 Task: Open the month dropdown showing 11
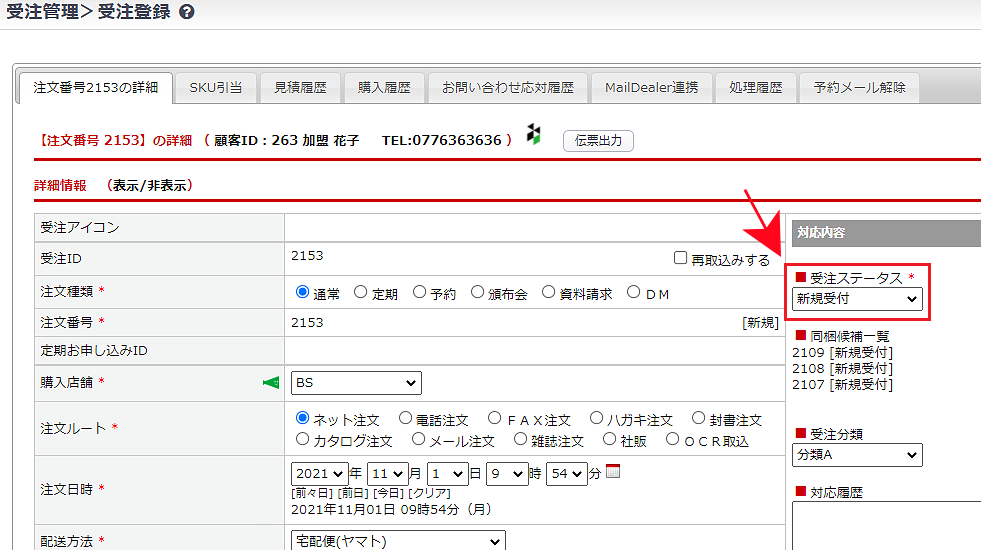388,474
